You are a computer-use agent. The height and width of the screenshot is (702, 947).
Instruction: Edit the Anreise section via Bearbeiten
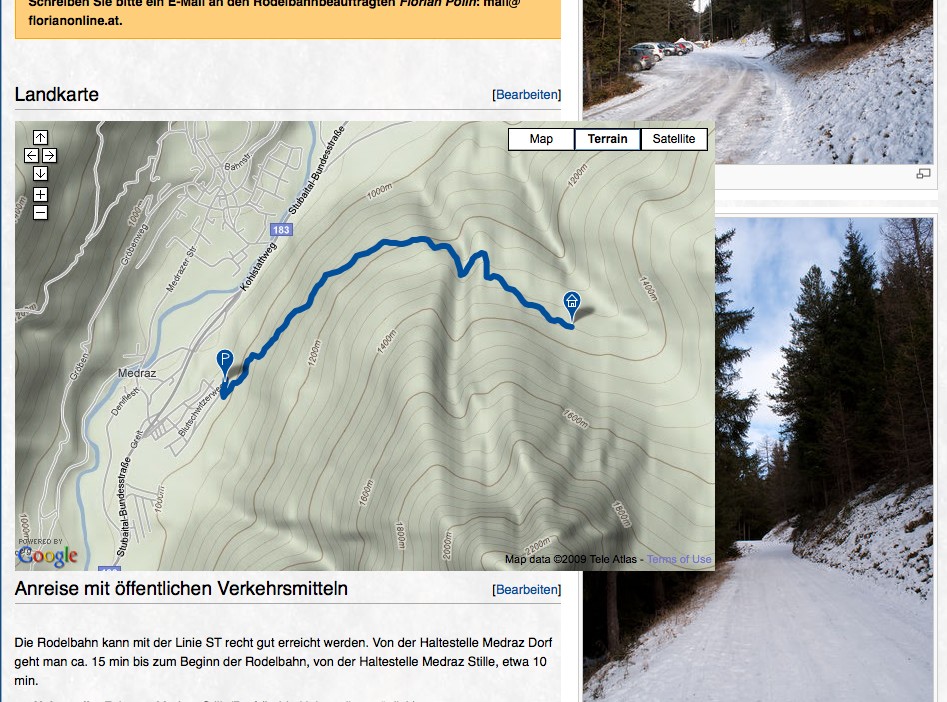(x=527, y=590)
